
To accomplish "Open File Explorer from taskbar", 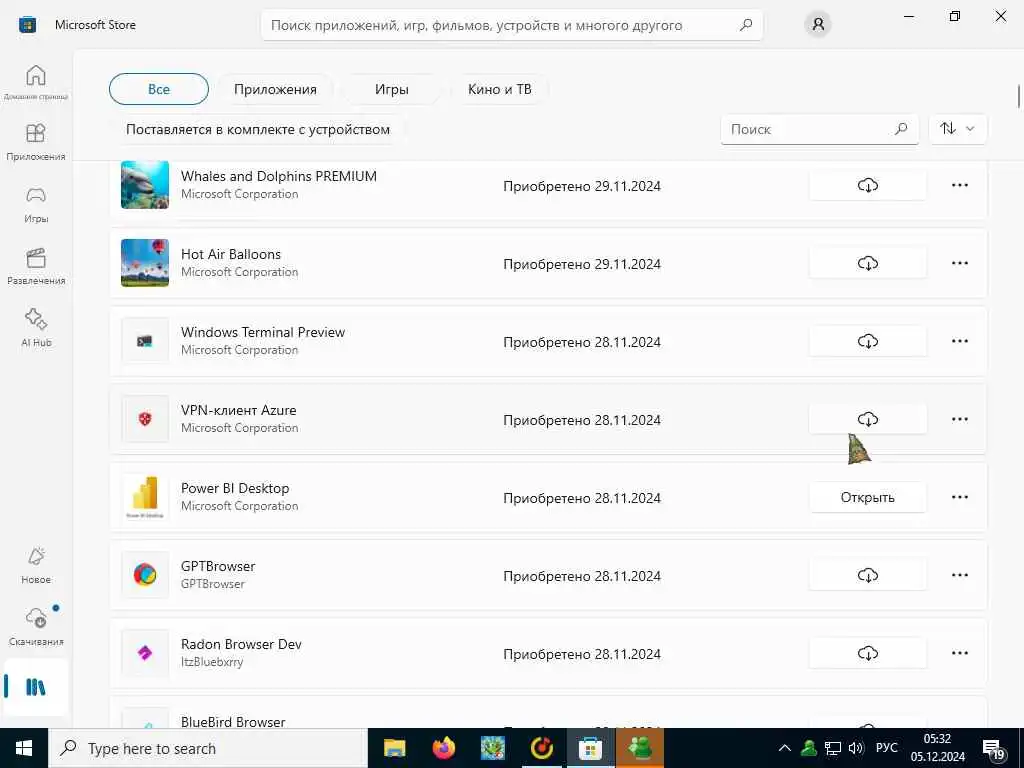I will (x=394, y=748).
